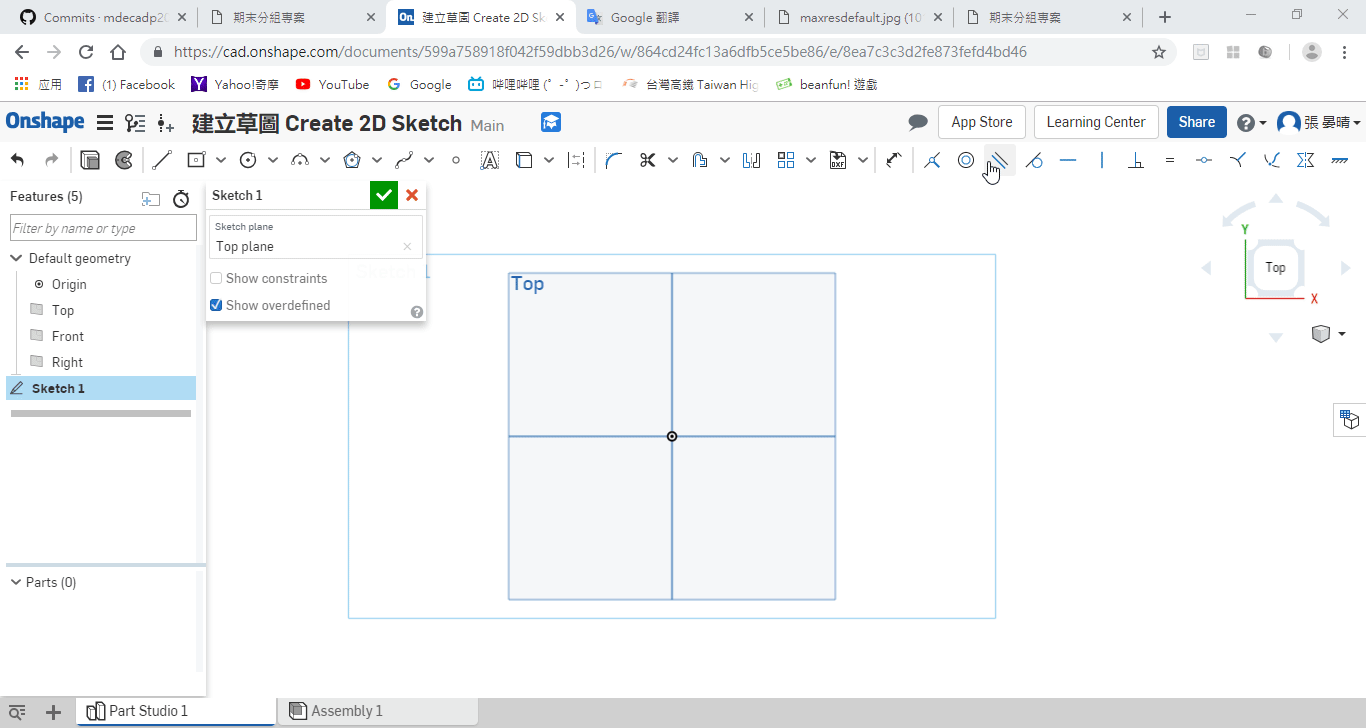Collapse the Parts (0) section
The image size is (1366, 728).
[x=16, y=582]
